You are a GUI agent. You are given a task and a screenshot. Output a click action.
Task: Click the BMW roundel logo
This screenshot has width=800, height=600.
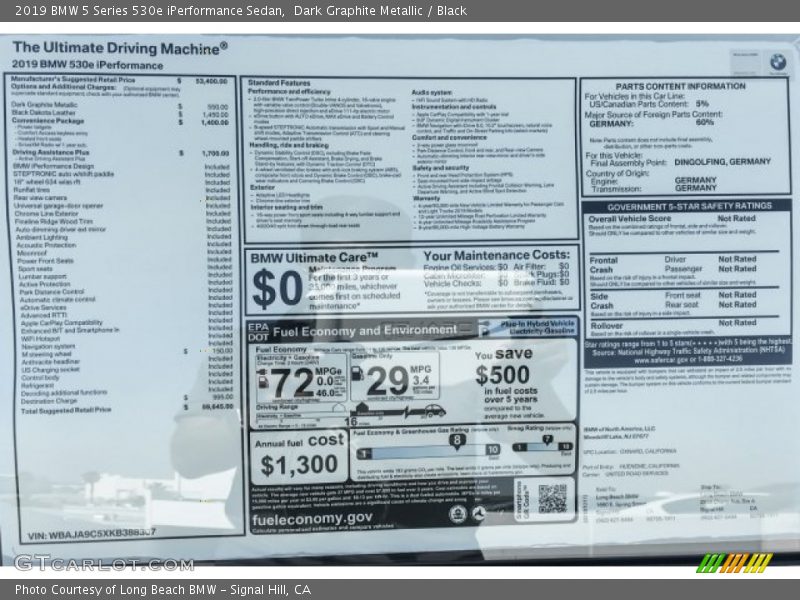(x=777, y=62)
